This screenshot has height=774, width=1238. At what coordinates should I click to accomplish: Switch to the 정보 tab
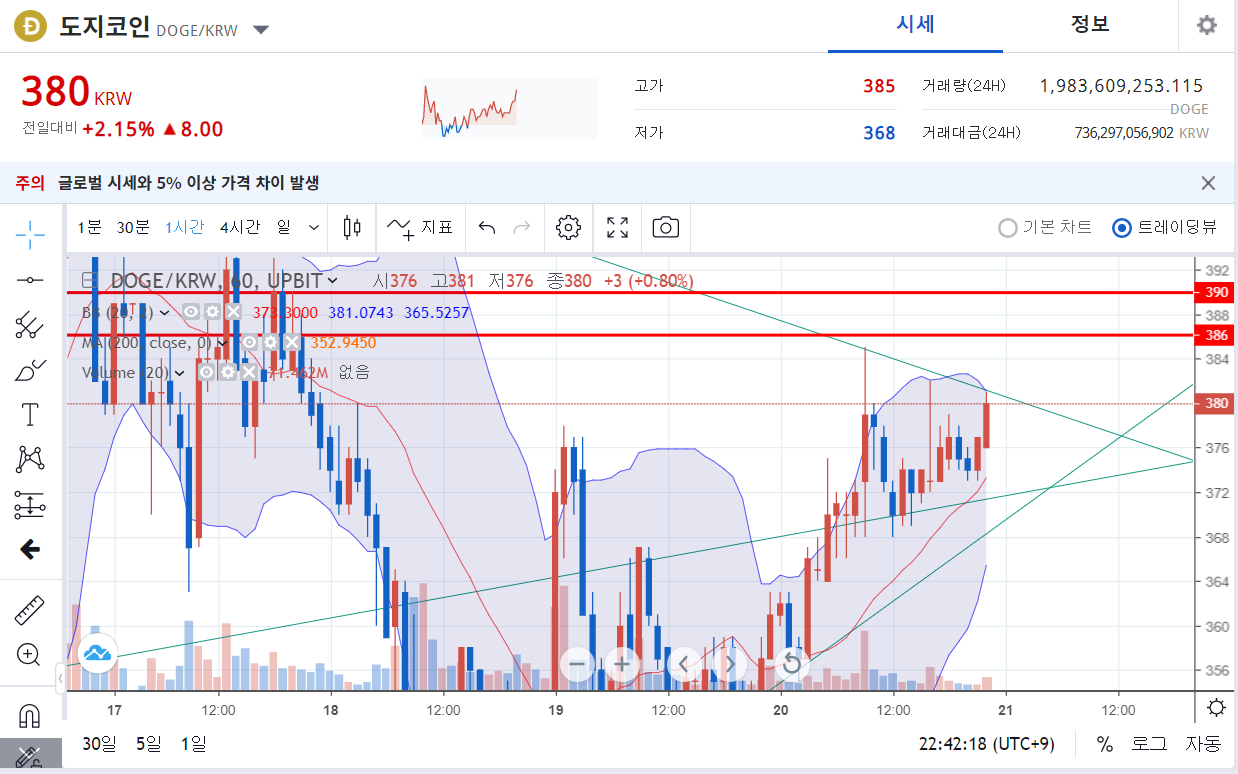pyautogui.click(x=1090, y=25)
